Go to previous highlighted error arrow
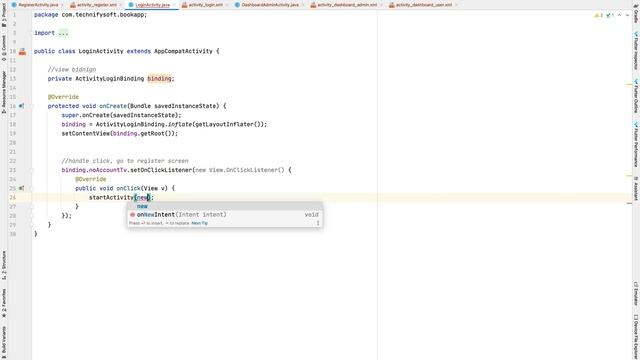The image size is (640, 360). click(x=620, y=15)
